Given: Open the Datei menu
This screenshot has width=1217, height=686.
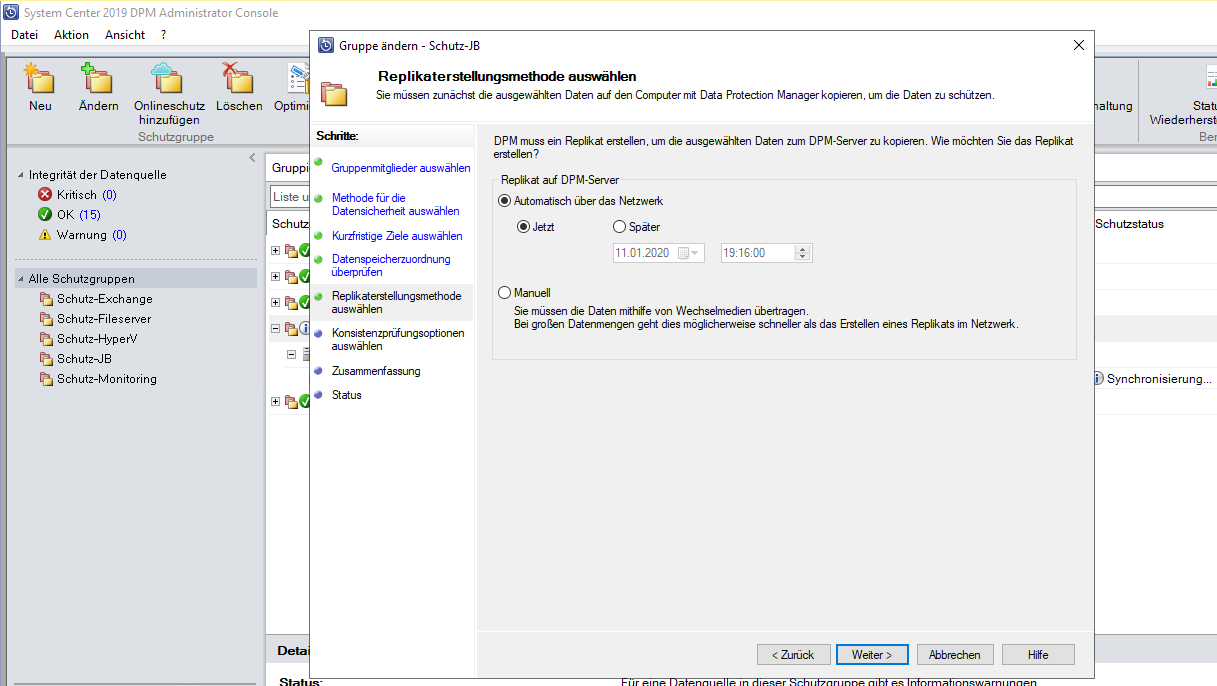Looking at the screenshot, I should 24,35.
